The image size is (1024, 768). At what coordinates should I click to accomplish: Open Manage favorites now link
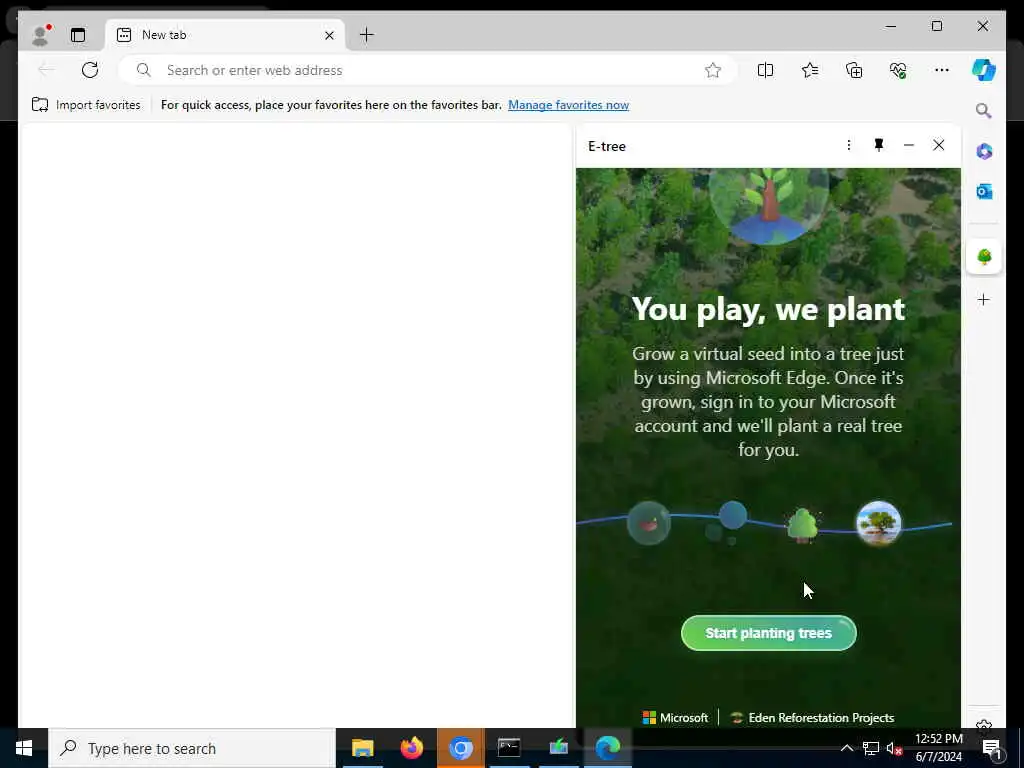click(x=568, y=105)
